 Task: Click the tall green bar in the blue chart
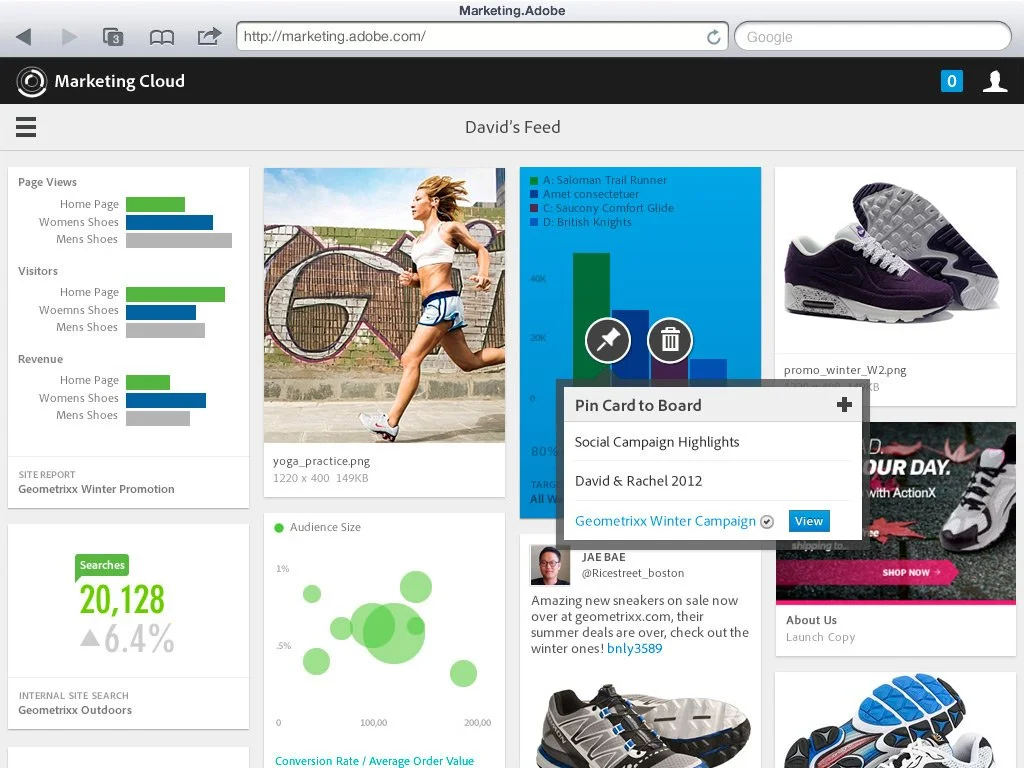pyautogui.click(x=591, y=315)
